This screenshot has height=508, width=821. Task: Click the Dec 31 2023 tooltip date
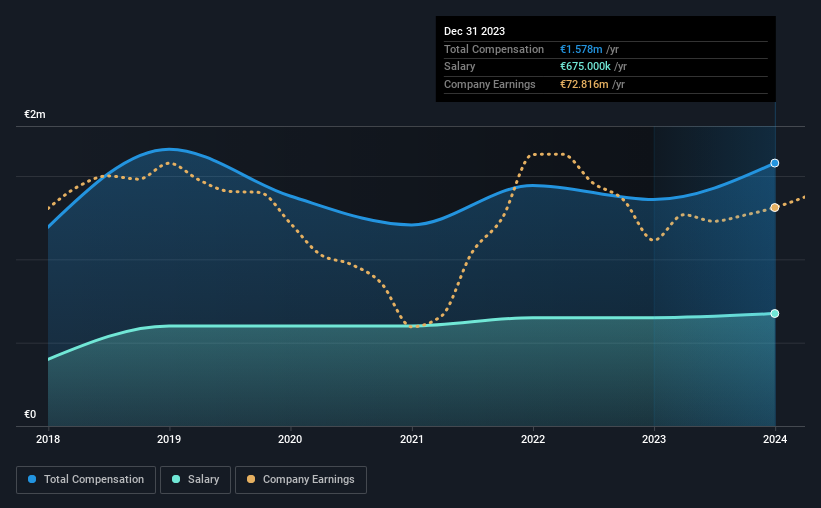[474, 31]
